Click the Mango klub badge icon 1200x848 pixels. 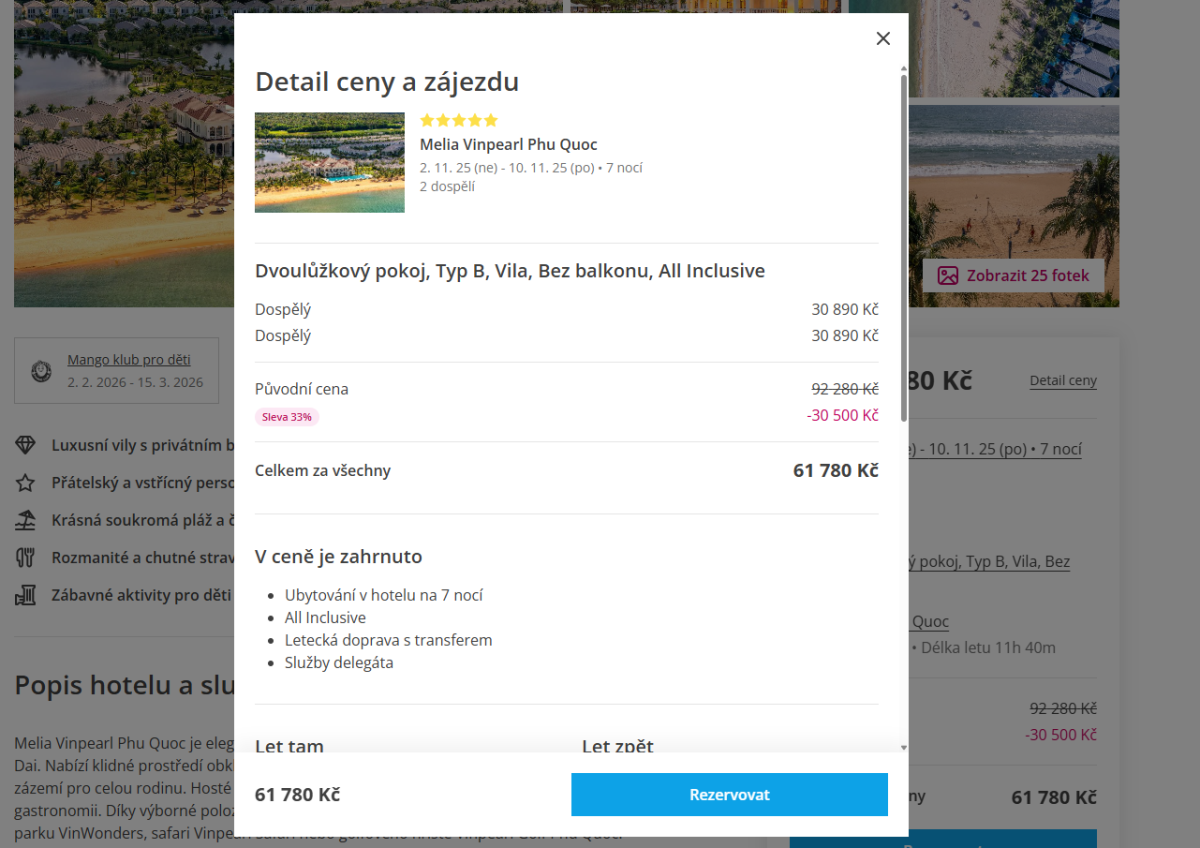pos(41,371)
